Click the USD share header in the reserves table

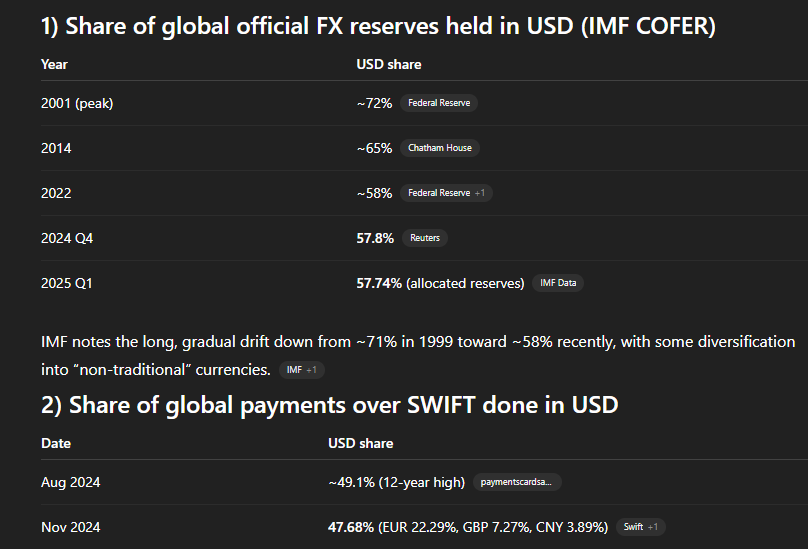click(388, 64)
